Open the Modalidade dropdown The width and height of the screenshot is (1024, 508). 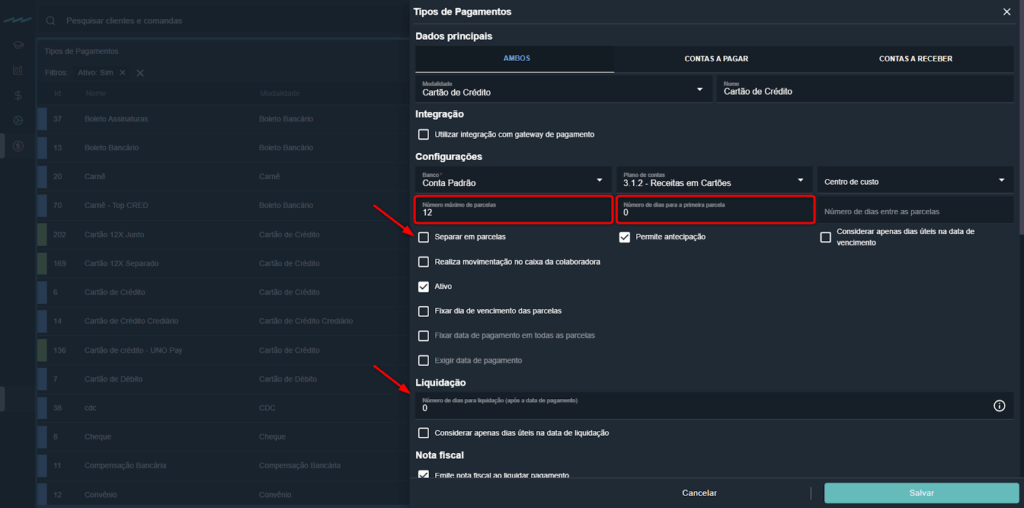coord(700,90)
